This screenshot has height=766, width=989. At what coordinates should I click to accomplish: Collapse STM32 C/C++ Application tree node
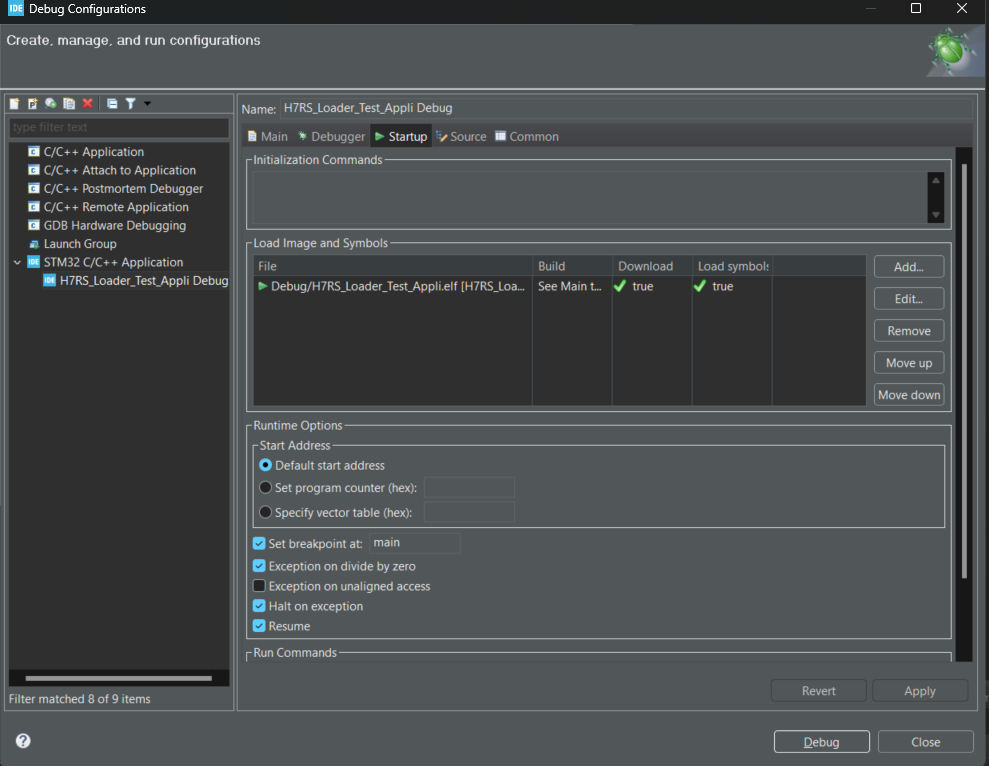[x=16, y=262]
